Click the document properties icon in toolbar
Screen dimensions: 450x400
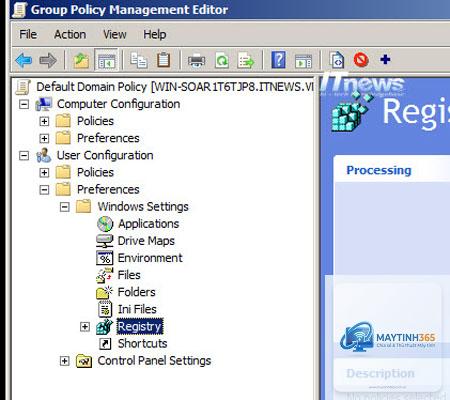[x=337, y=60]
